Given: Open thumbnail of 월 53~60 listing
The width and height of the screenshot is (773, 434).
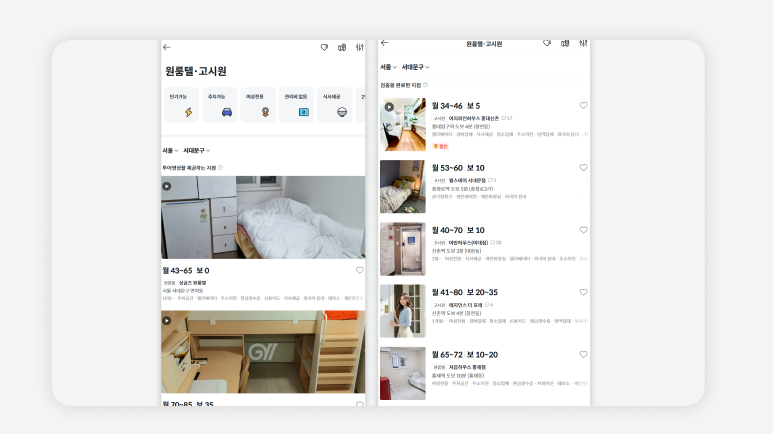Looking at the screenshot, I should [403, 186].
